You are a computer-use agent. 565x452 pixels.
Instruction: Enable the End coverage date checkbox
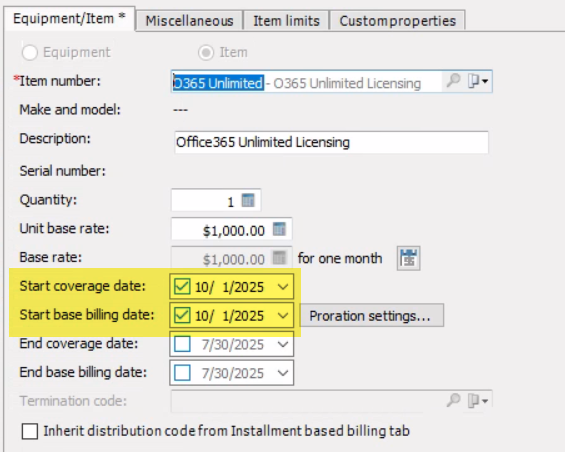[182, 344]
